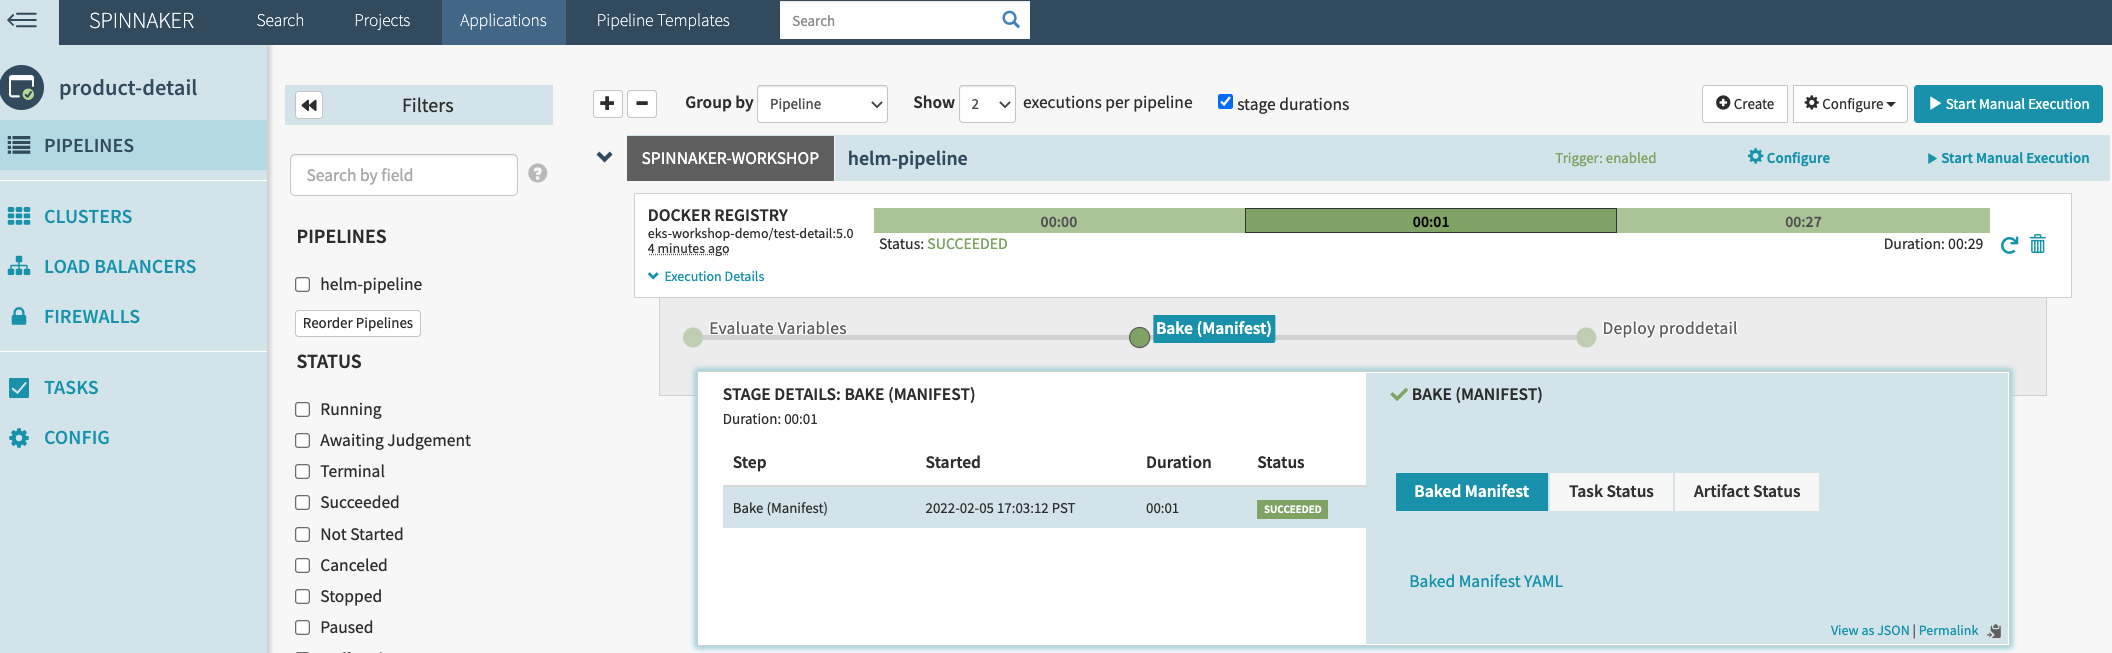Uncheck the stage durations checkbox
2112x653 pixels.
point(1225,101)
